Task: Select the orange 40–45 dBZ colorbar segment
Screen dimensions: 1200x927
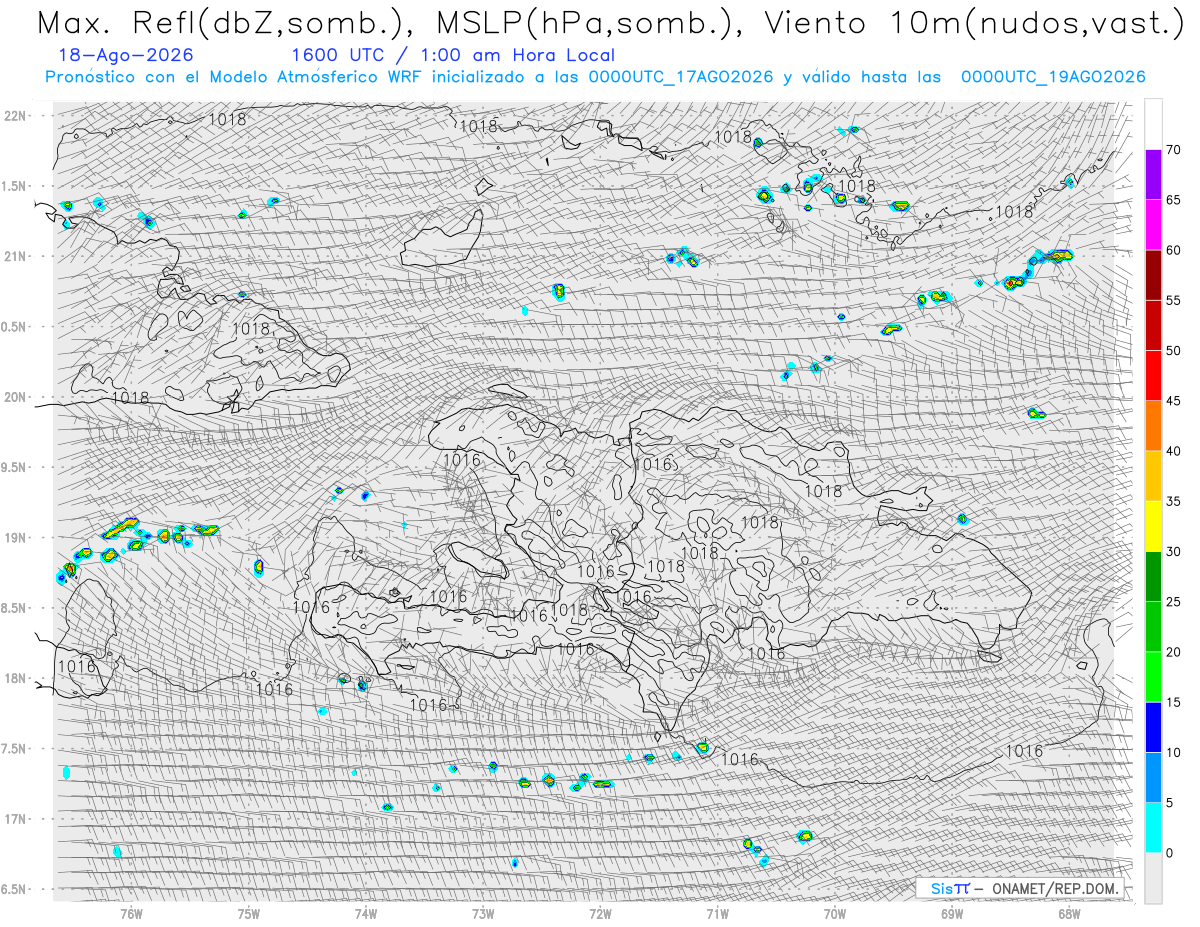Action: (x=1153, y=426)
